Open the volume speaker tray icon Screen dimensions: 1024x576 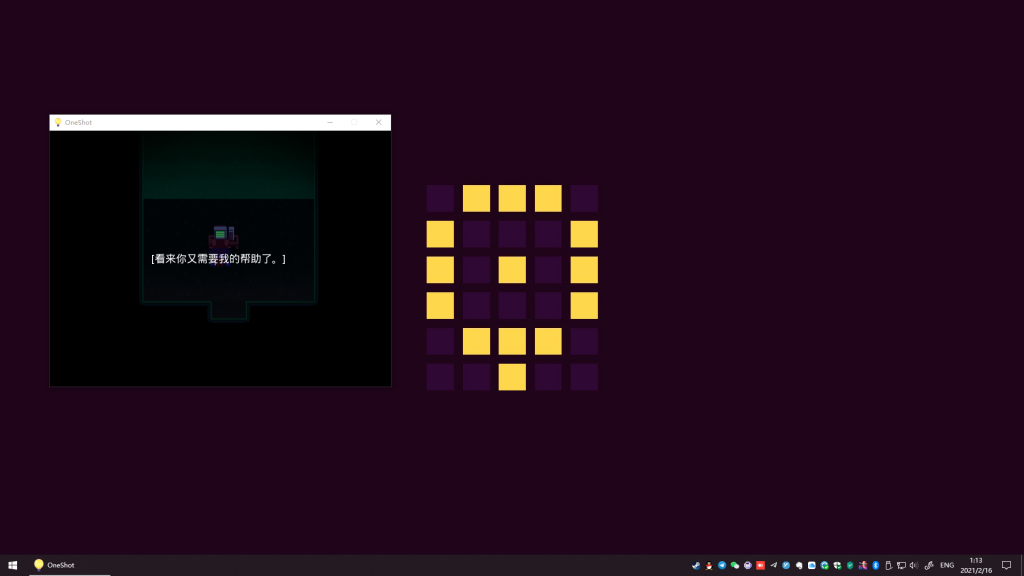click(914, 566)
